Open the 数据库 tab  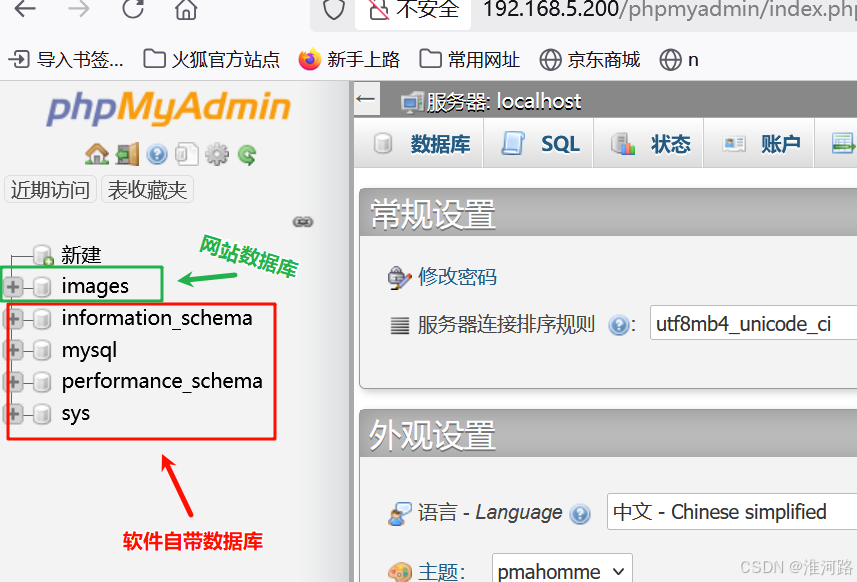pyautogui.click(x=420, y=144)
